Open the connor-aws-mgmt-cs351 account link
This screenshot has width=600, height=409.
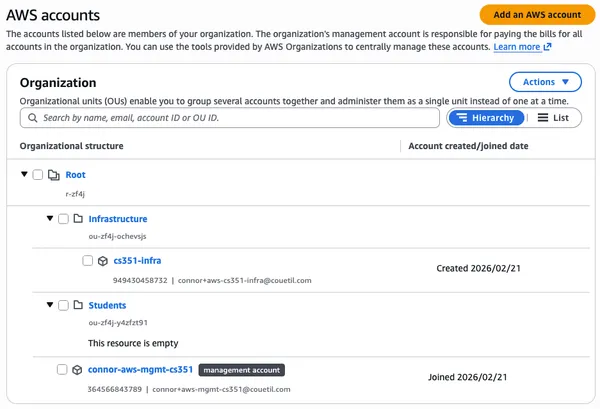click(140, 370)
